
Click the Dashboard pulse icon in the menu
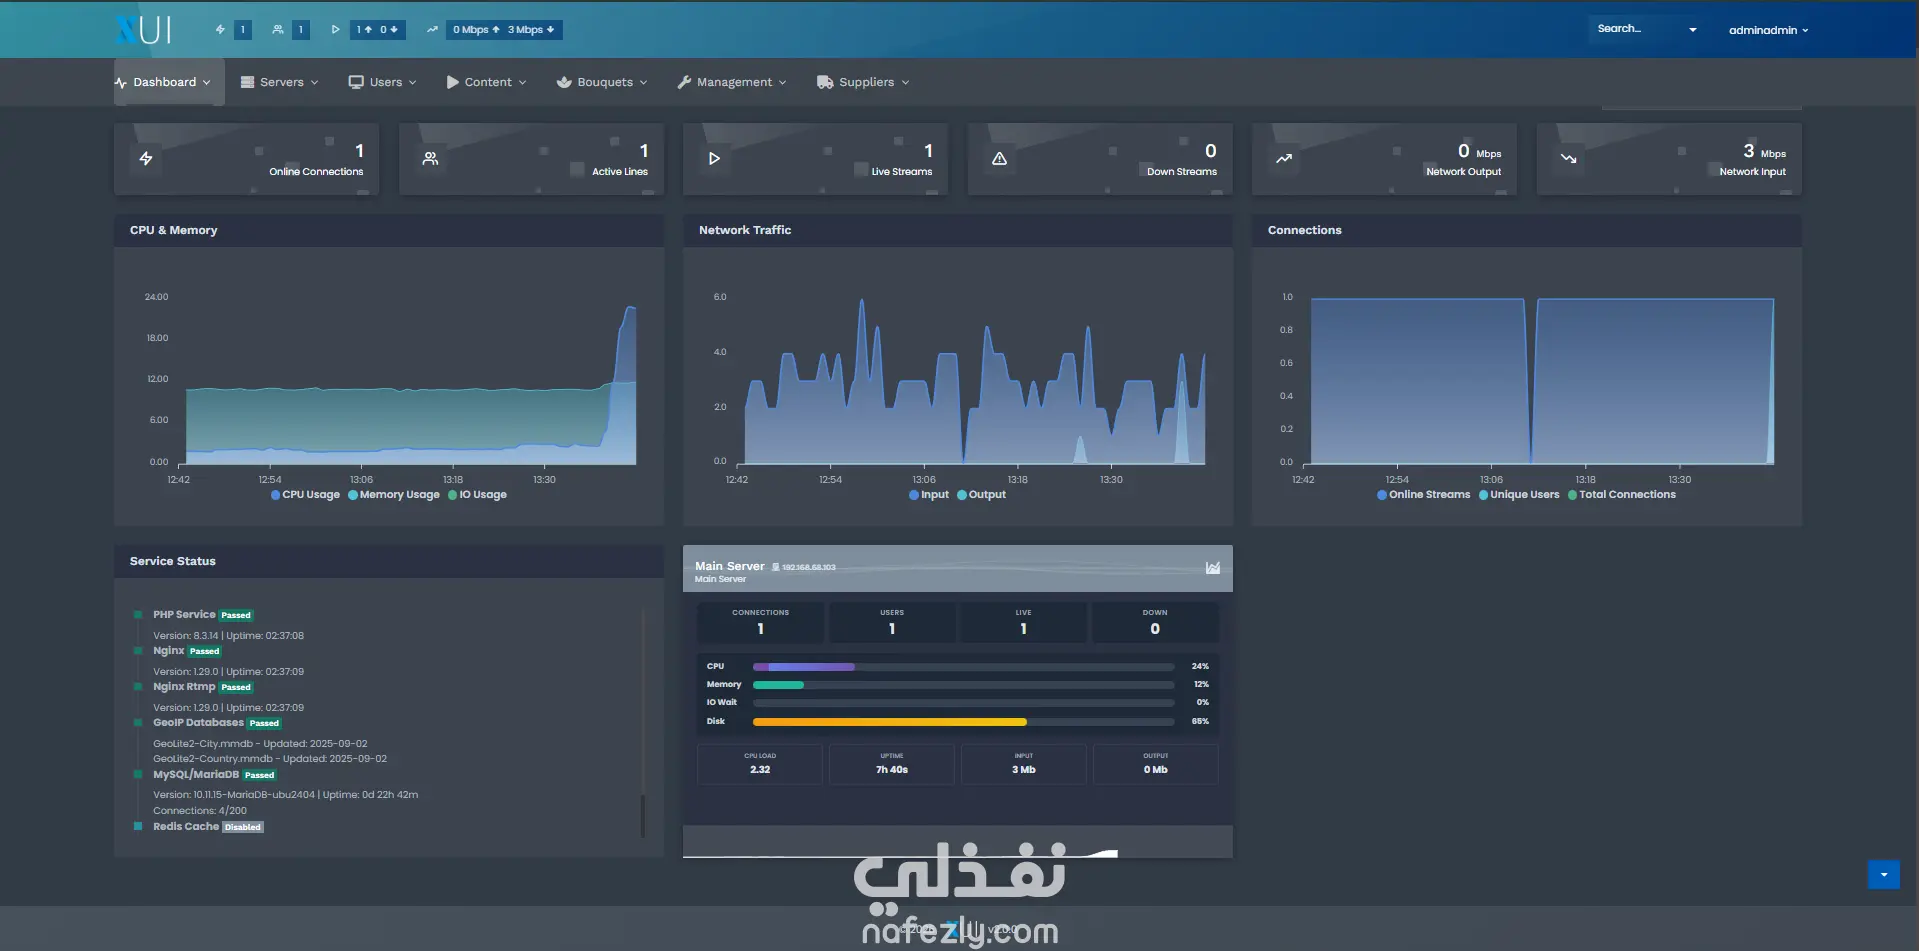(121, 83)
